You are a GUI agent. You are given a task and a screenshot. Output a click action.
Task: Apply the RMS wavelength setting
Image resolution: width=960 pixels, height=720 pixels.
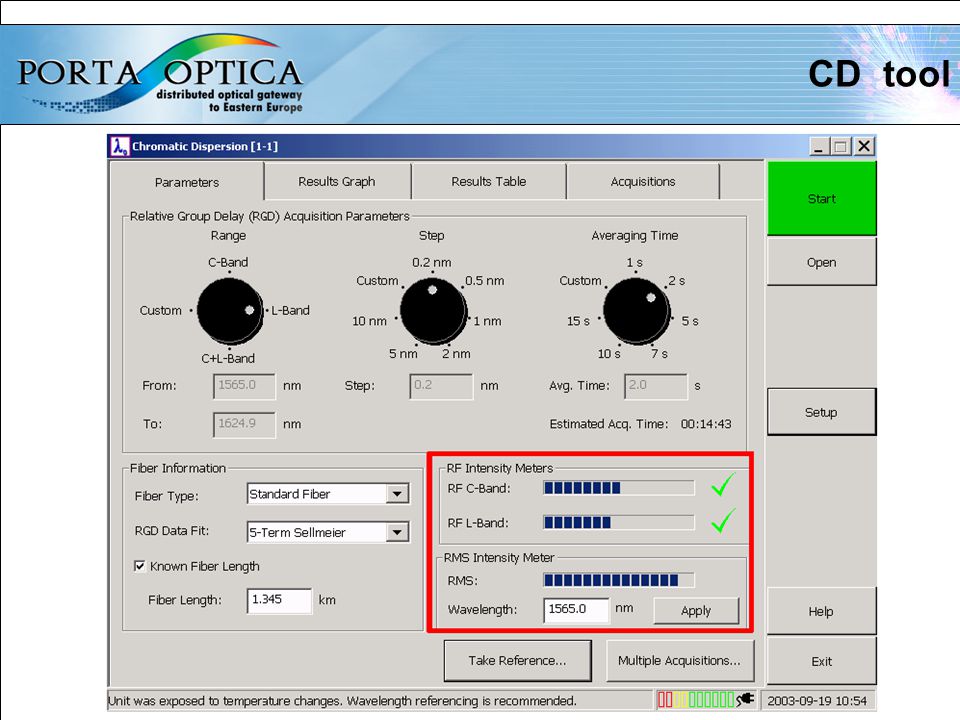(696, 610)
